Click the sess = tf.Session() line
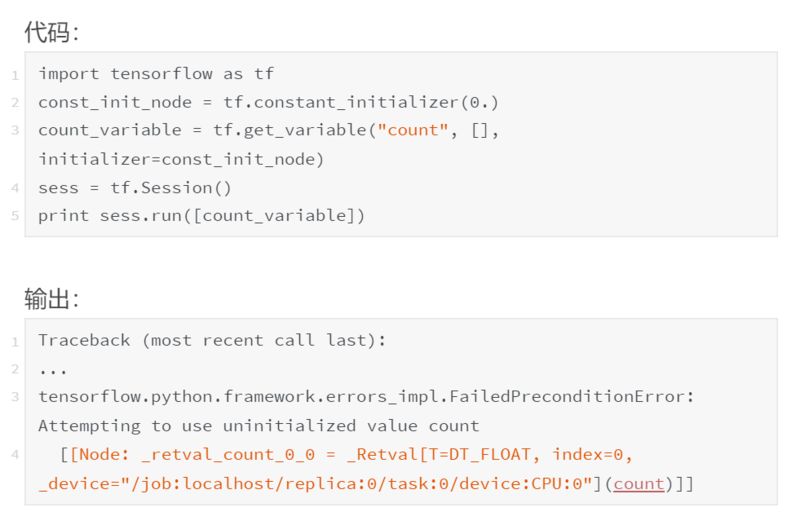Viewport: 800px width, 525px height. tap(135, 188)
